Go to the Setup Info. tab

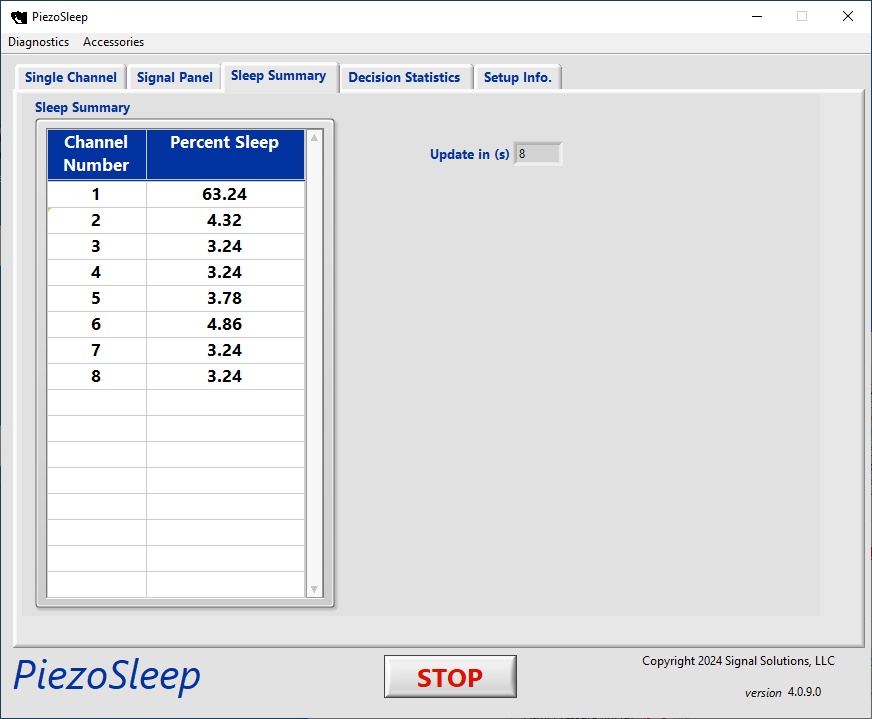point(517,77)
